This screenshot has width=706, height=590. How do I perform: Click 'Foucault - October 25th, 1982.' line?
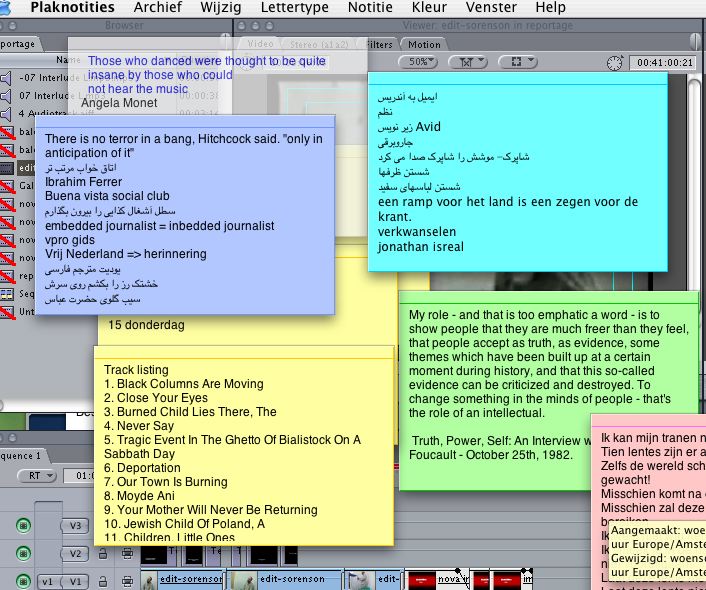click(491, 455)
